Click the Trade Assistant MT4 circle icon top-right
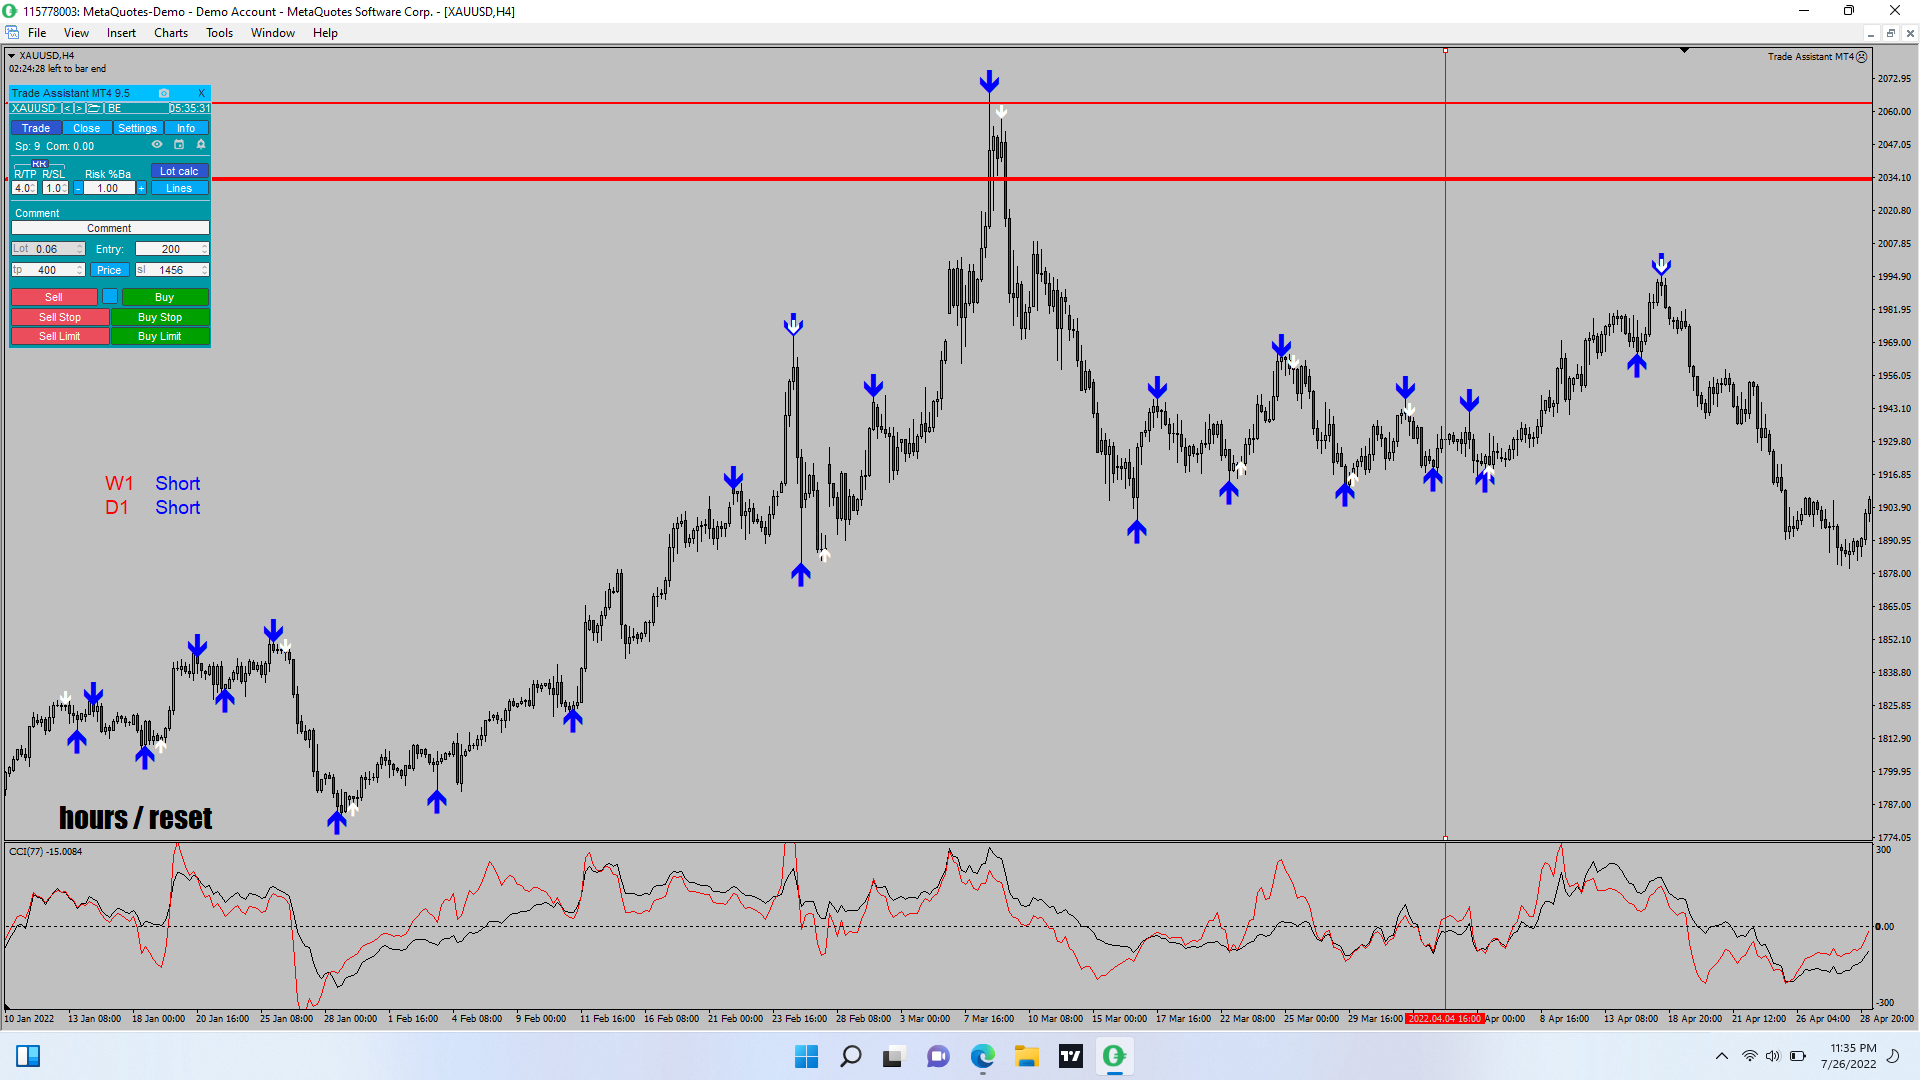The height and width of the screenshot is (1080, 1920). point(1862,57)
